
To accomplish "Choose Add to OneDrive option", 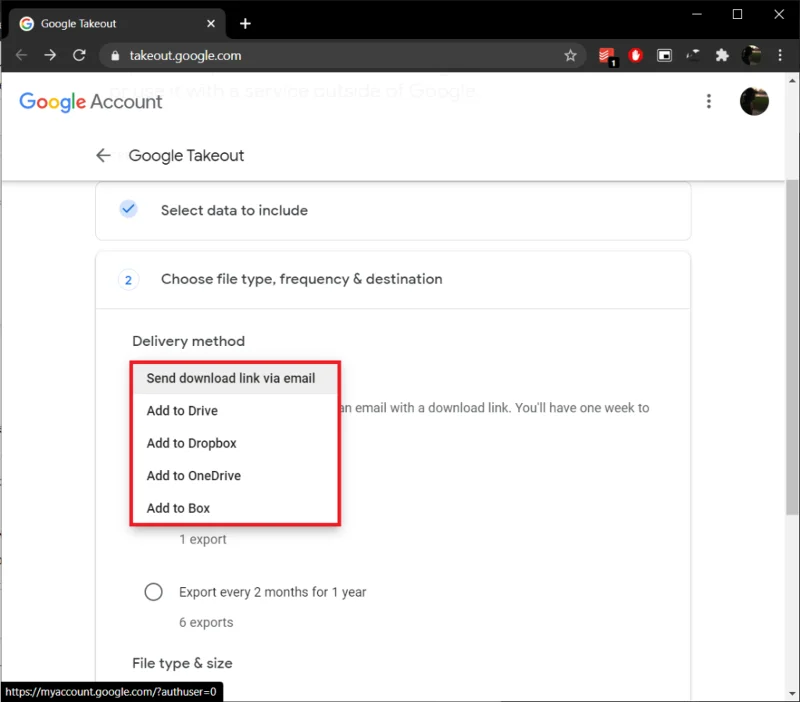I will point(235,475).
